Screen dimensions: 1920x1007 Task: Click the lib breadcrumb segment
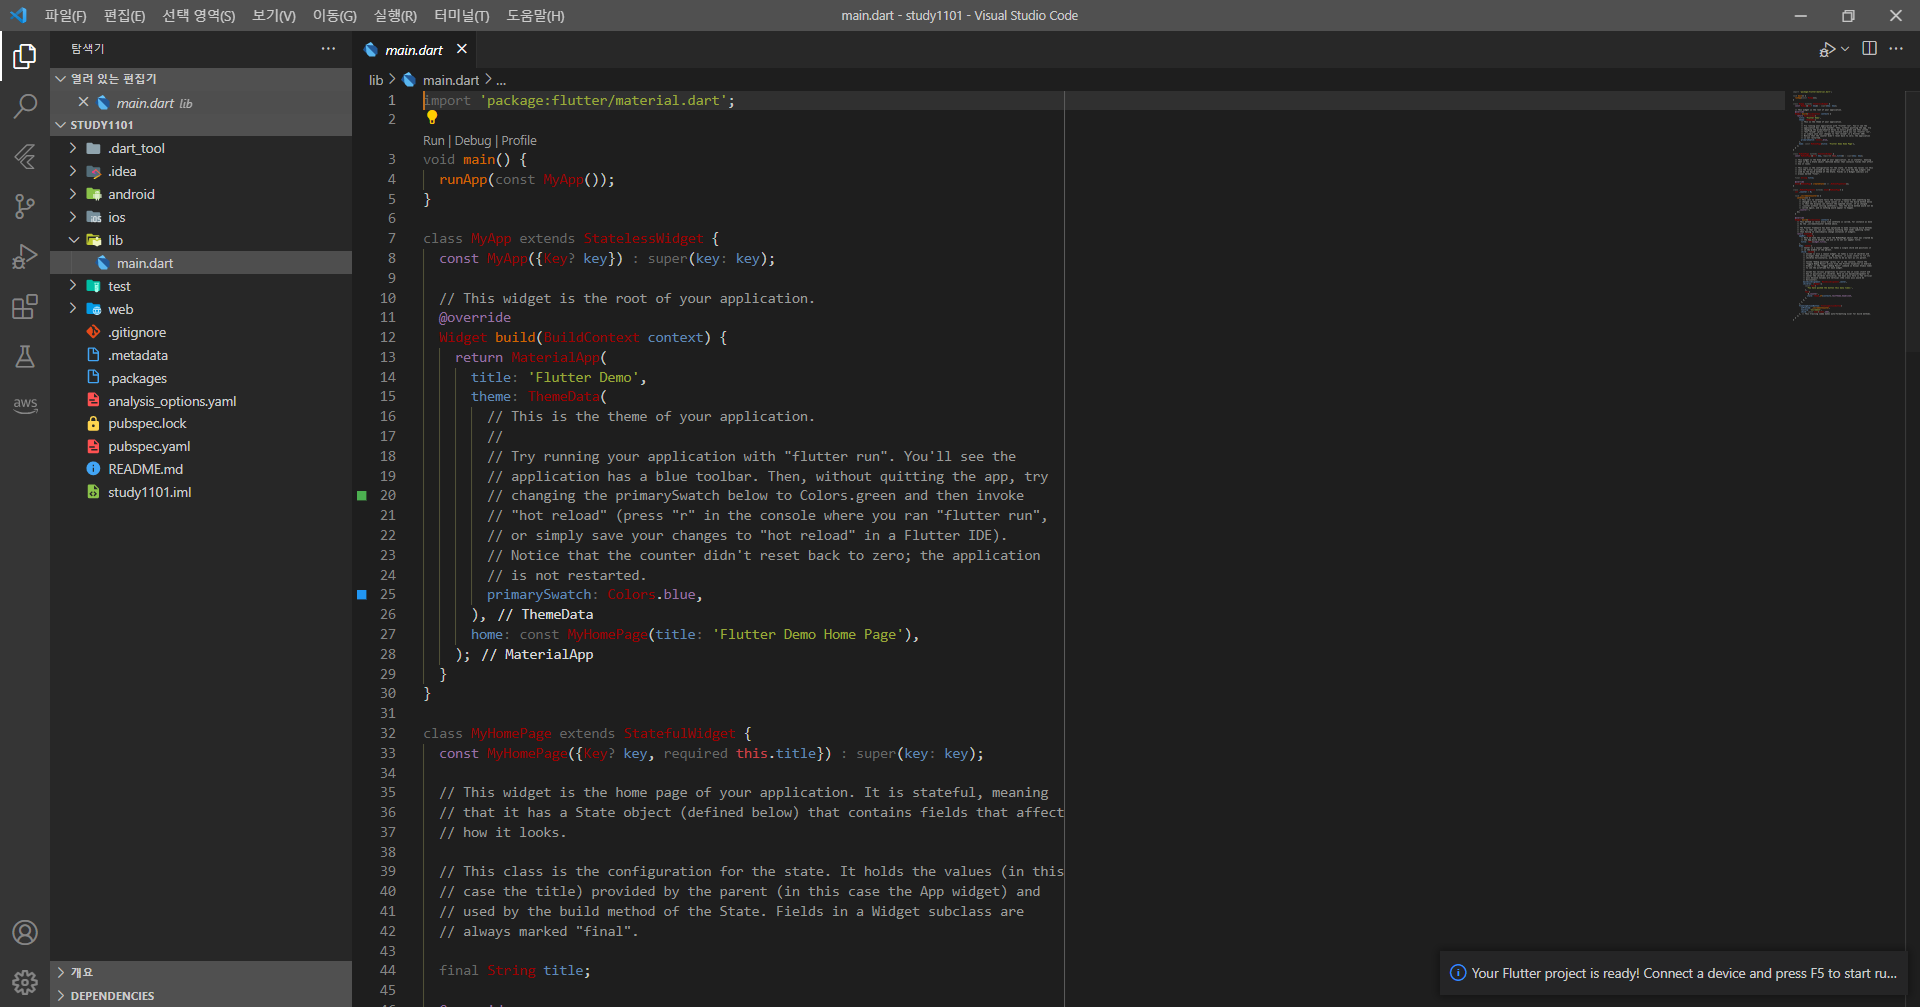(376, 80)
